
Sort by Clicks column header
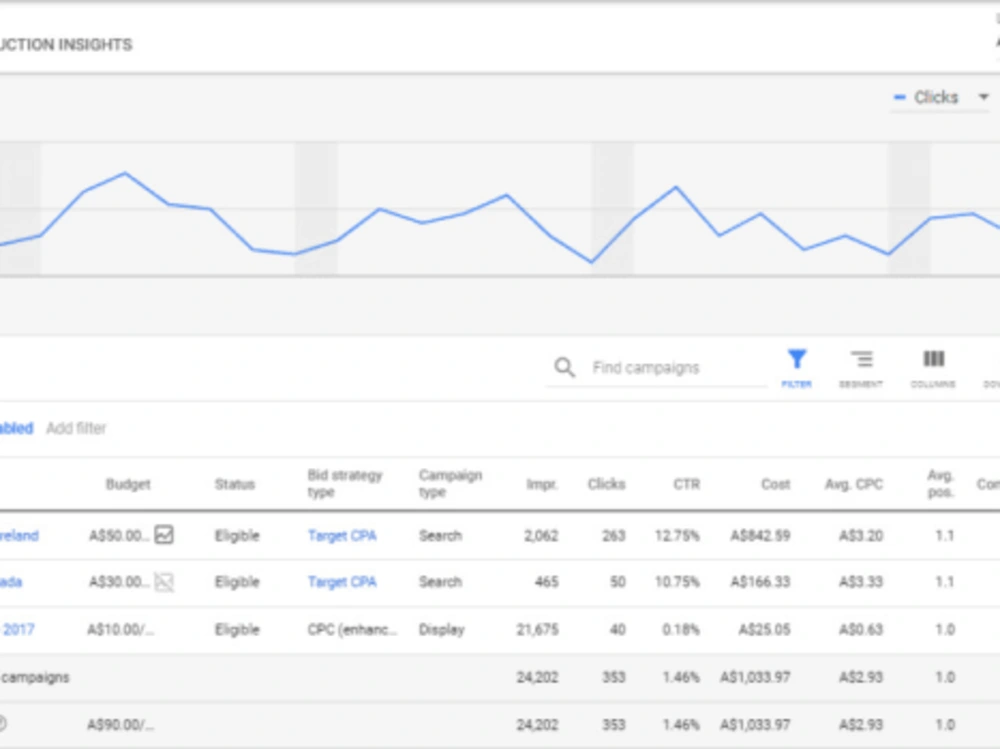click(607, 484)
